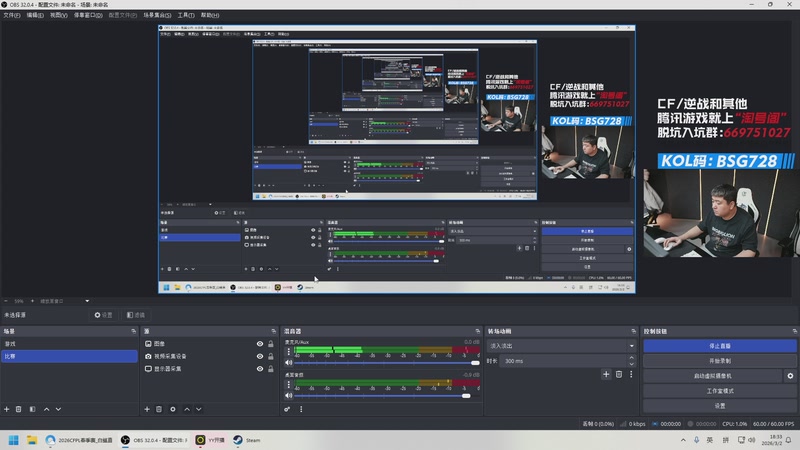Image resolution: width=800 pixels, height=450 pixels.
Task: Remove source with the trash icon in the Sources (源) panel
Action: pyautogui.click(x=159, y=409)
